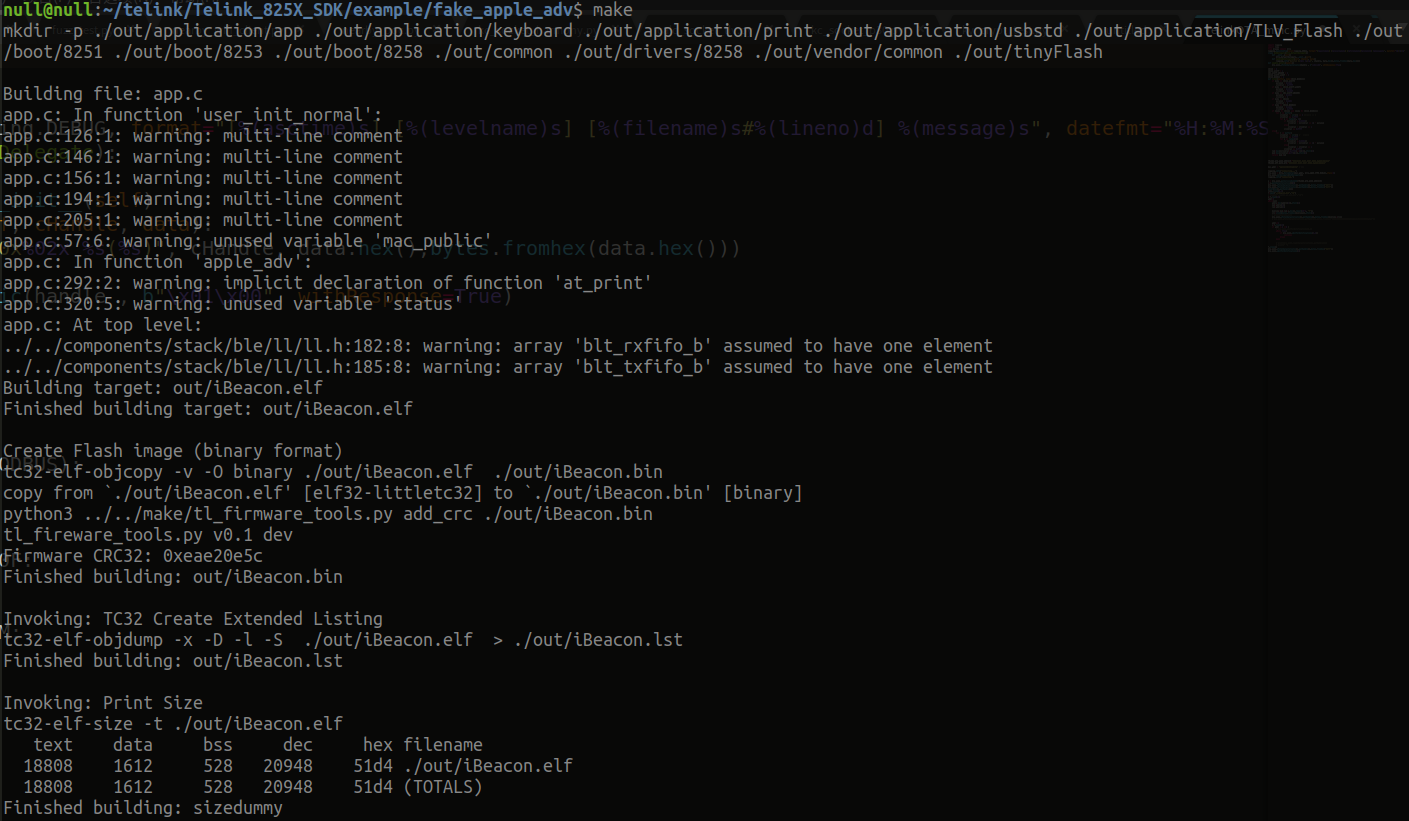The image size is (1409, 821).
Task: Click the app.c:126:1 multi-line comment warning
Action: pos(203,136)
